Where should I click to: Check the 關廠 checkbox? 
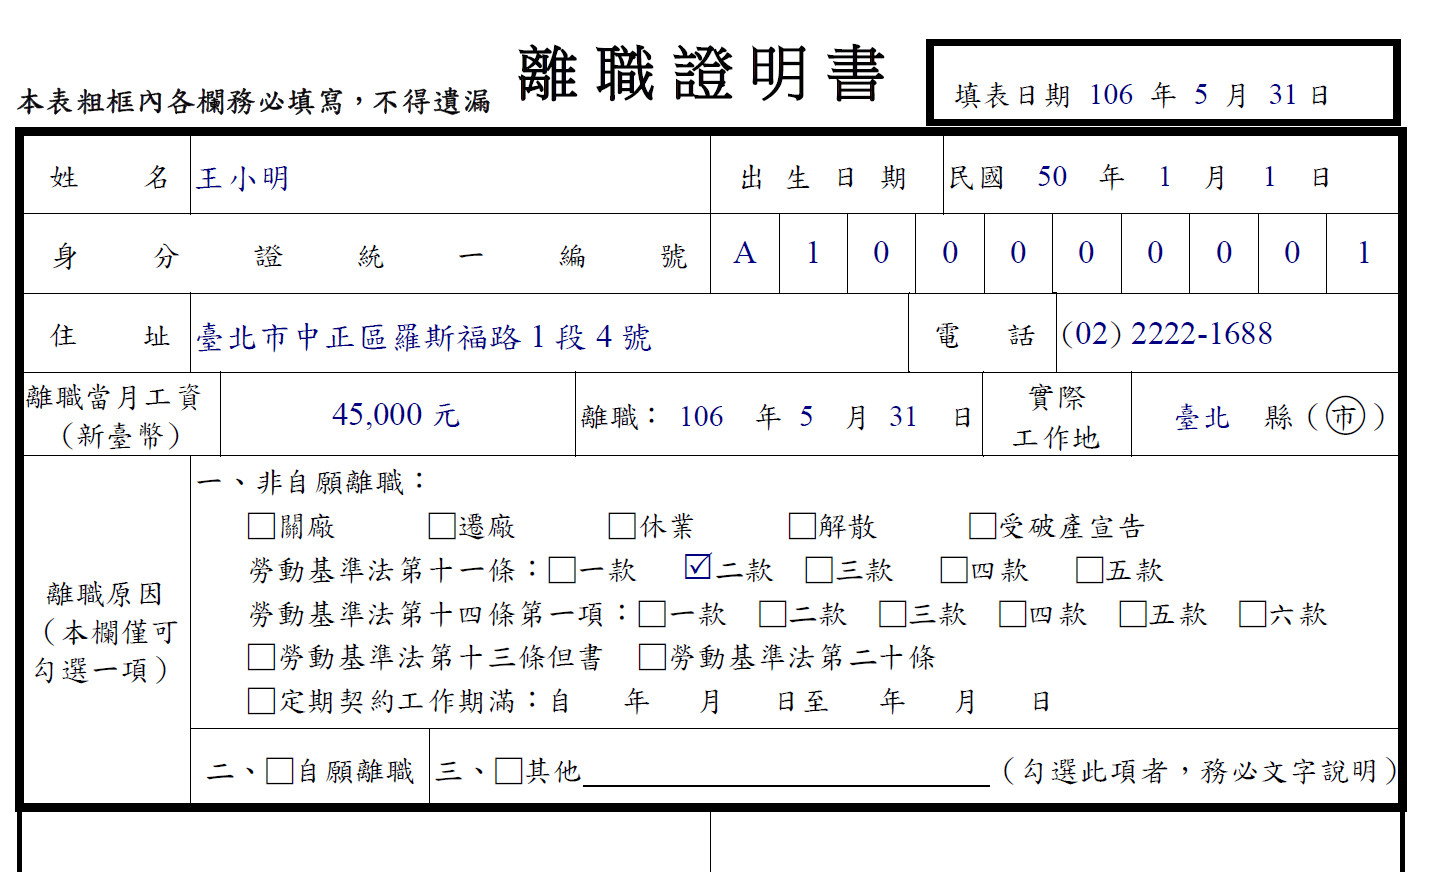(x=261, y=526)
